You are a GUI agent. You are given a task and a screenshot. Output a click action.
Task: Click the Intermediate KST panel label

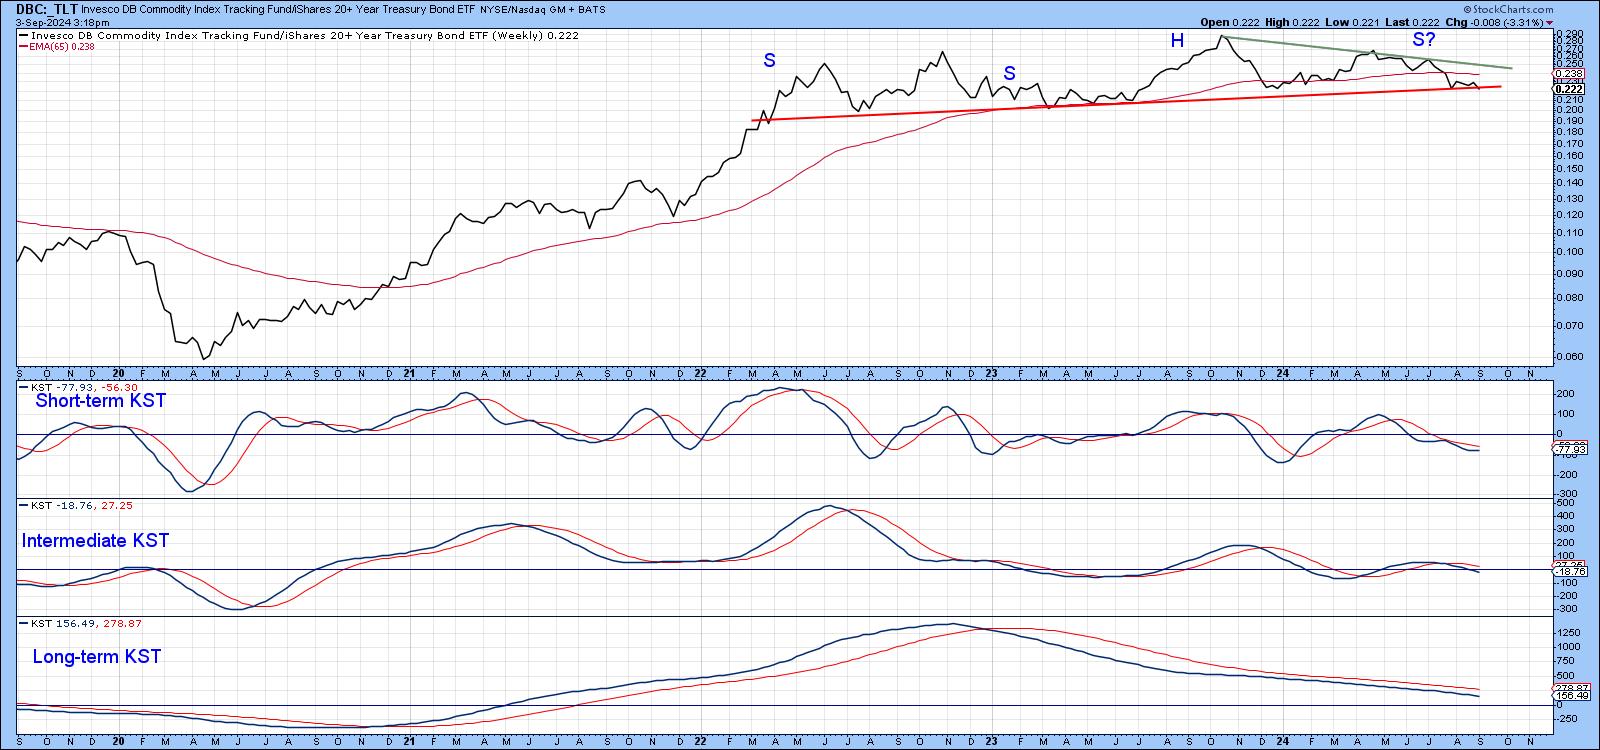coord(96,541)
